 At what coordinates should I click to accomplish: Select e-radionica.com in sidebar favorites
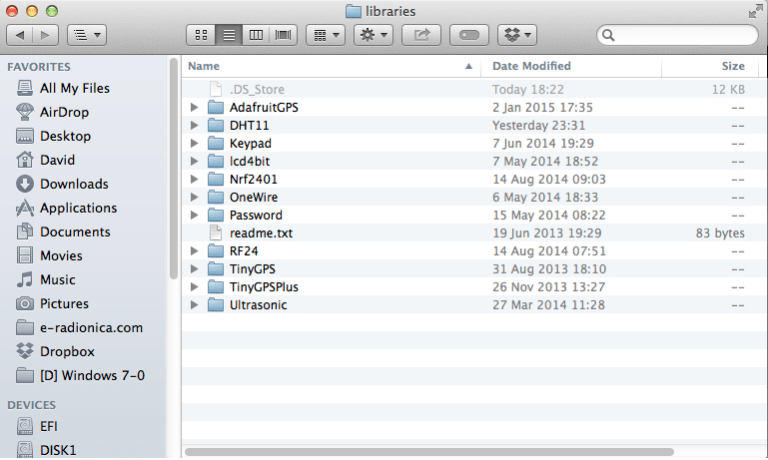pos(91,328)
